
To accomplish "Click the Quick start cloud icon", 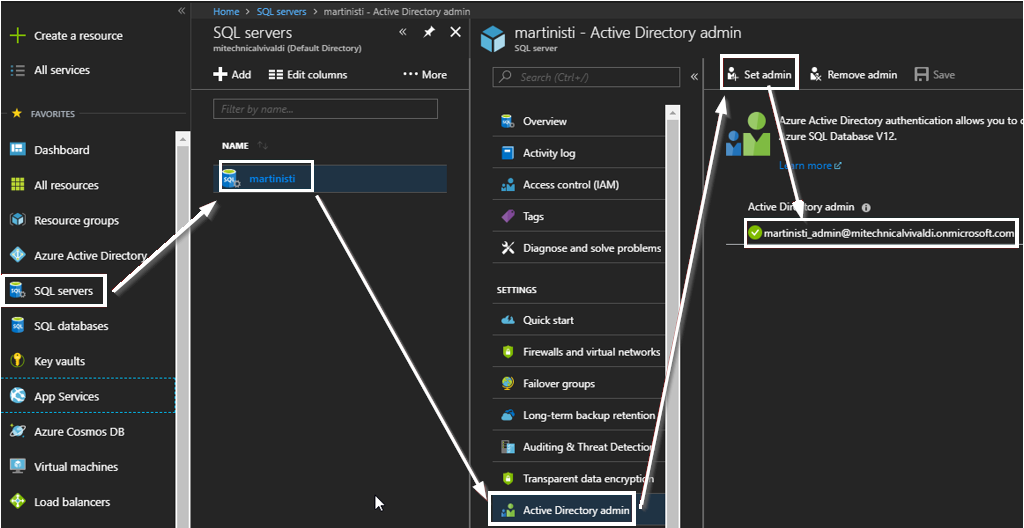I will 508,320.
